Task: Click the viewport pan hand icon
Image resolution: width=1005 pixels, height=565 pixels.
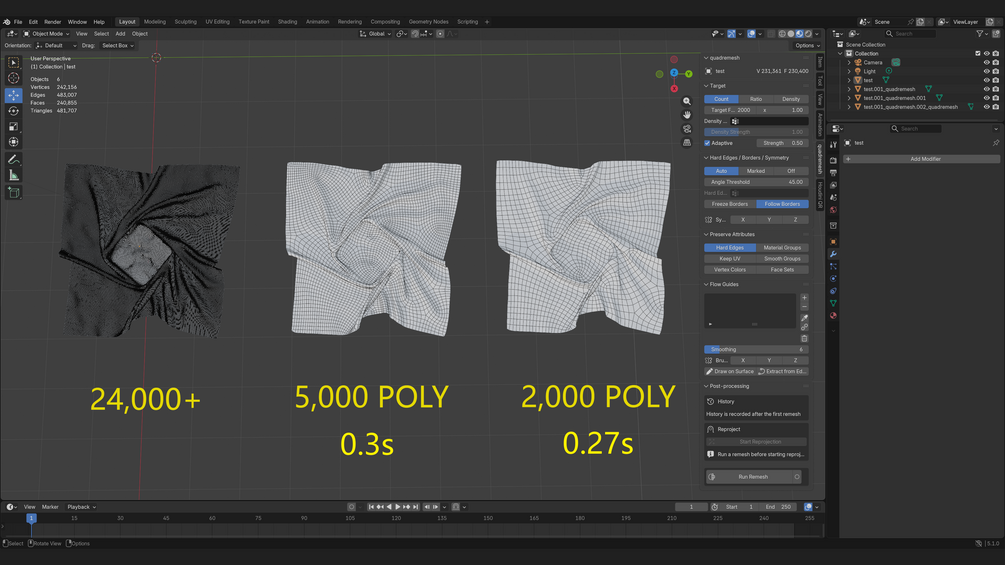Action: pos(686,115)
